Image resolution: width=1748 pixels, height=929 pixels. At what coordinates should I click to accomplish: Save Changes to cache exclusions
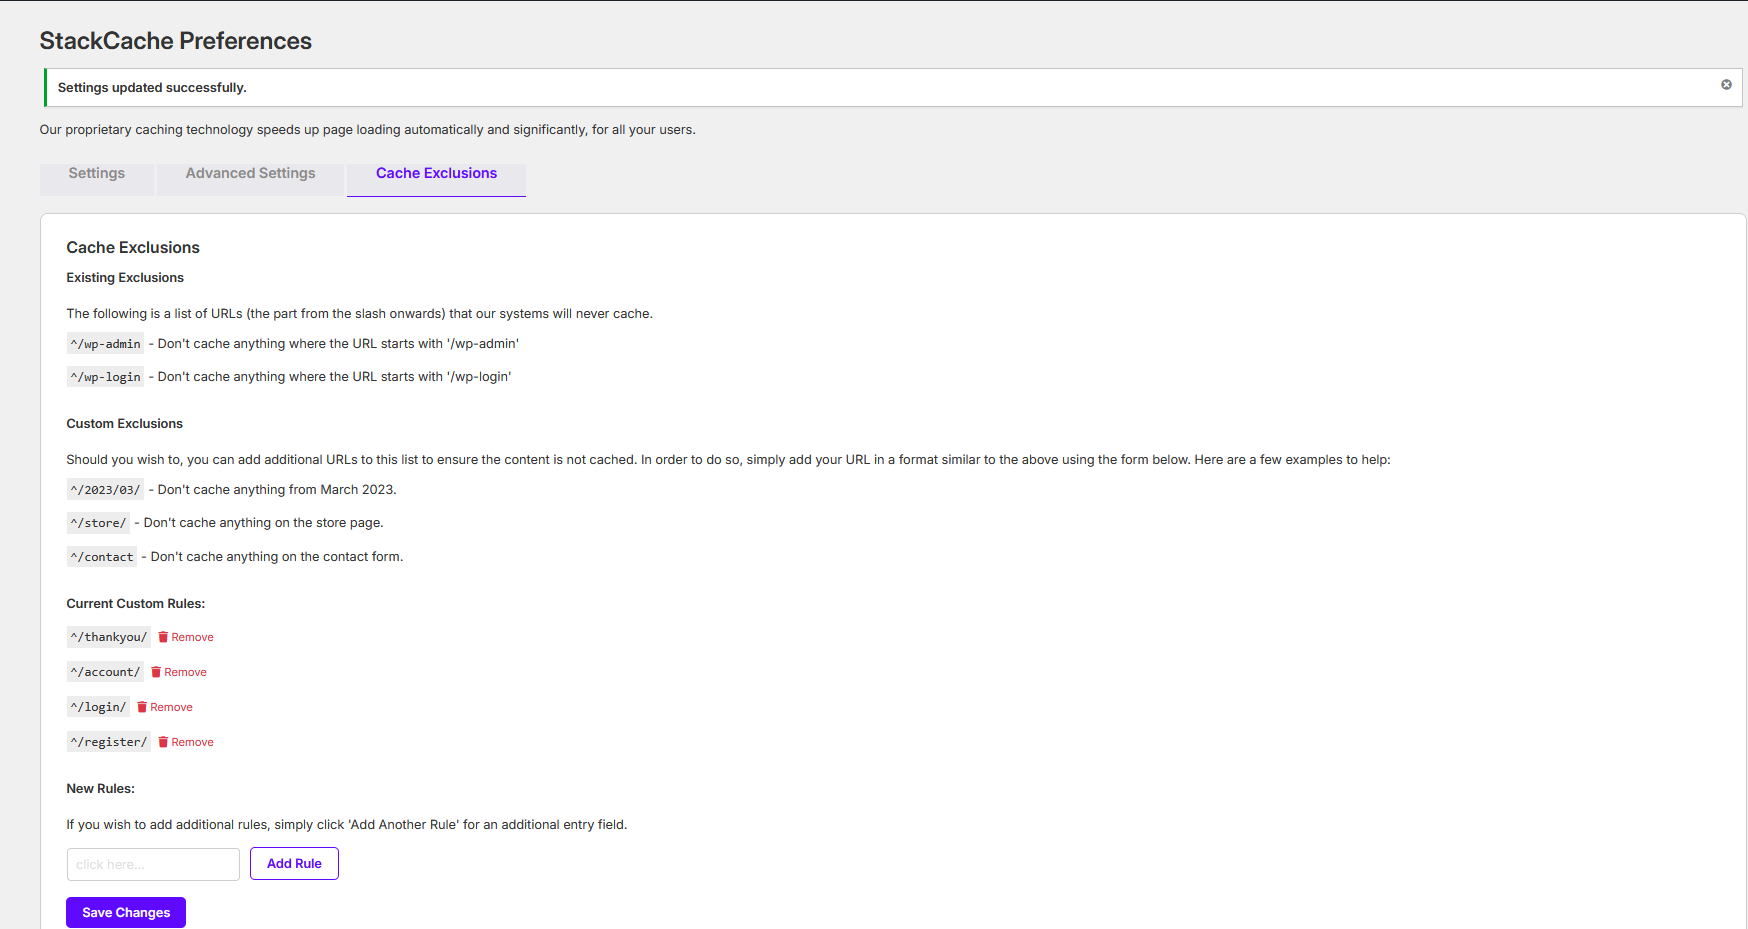pyautogui.click(x=126, y=913)
